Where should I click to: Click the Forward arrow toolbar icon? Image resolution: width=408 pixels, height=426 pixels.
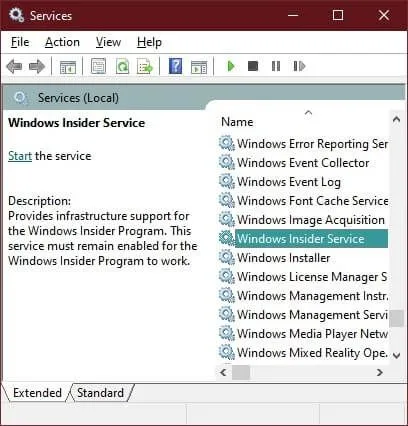[x=37, y=66]
